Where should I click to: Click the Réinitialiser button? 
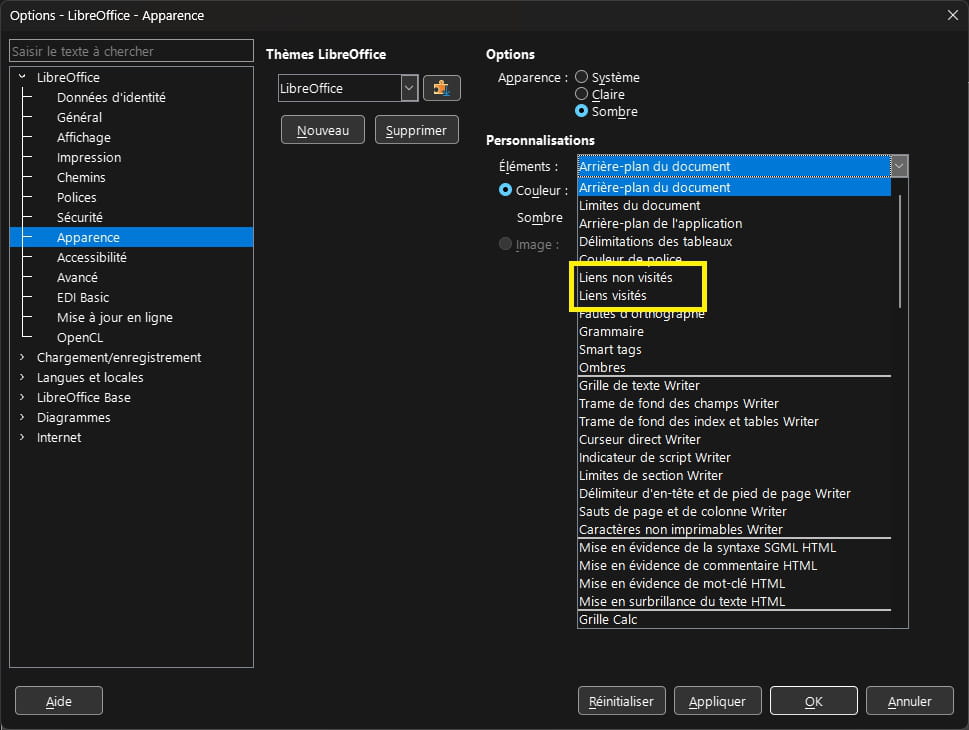622,701
